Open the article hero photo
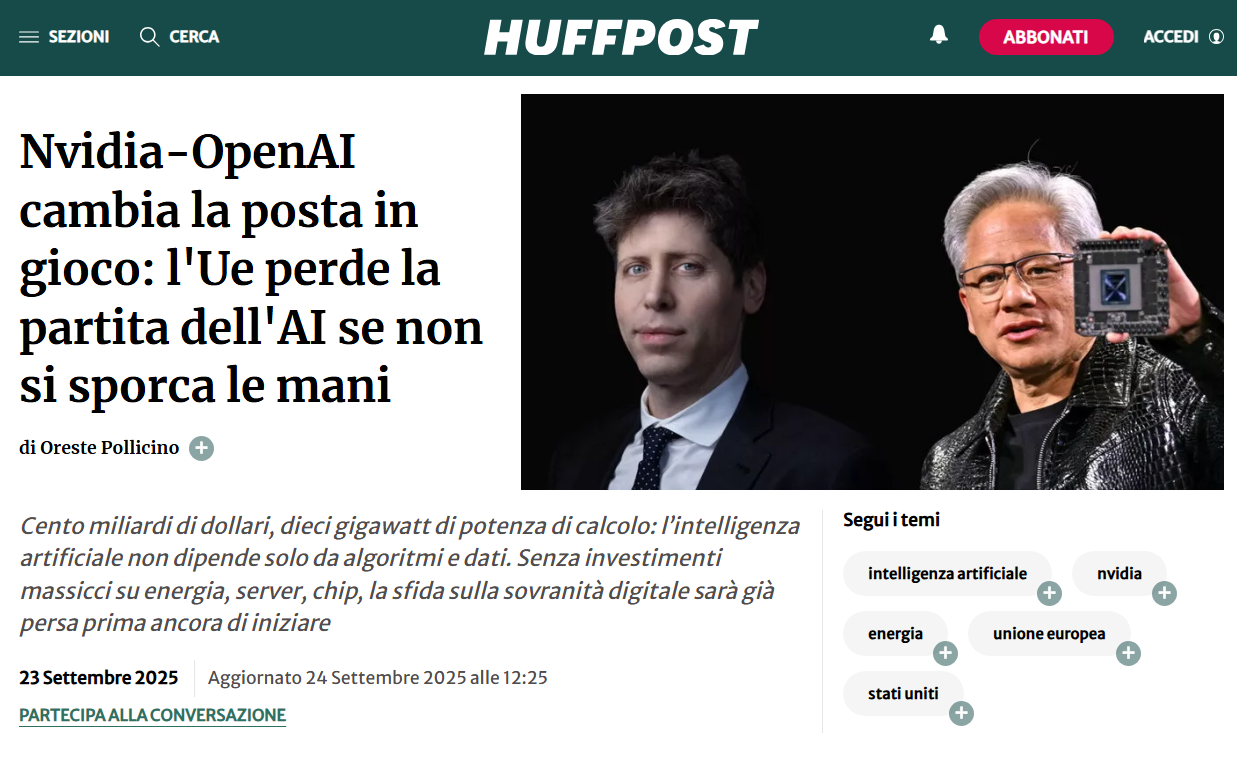The width and height of the screenshot is (1237, 762). [x=872, y=292]
